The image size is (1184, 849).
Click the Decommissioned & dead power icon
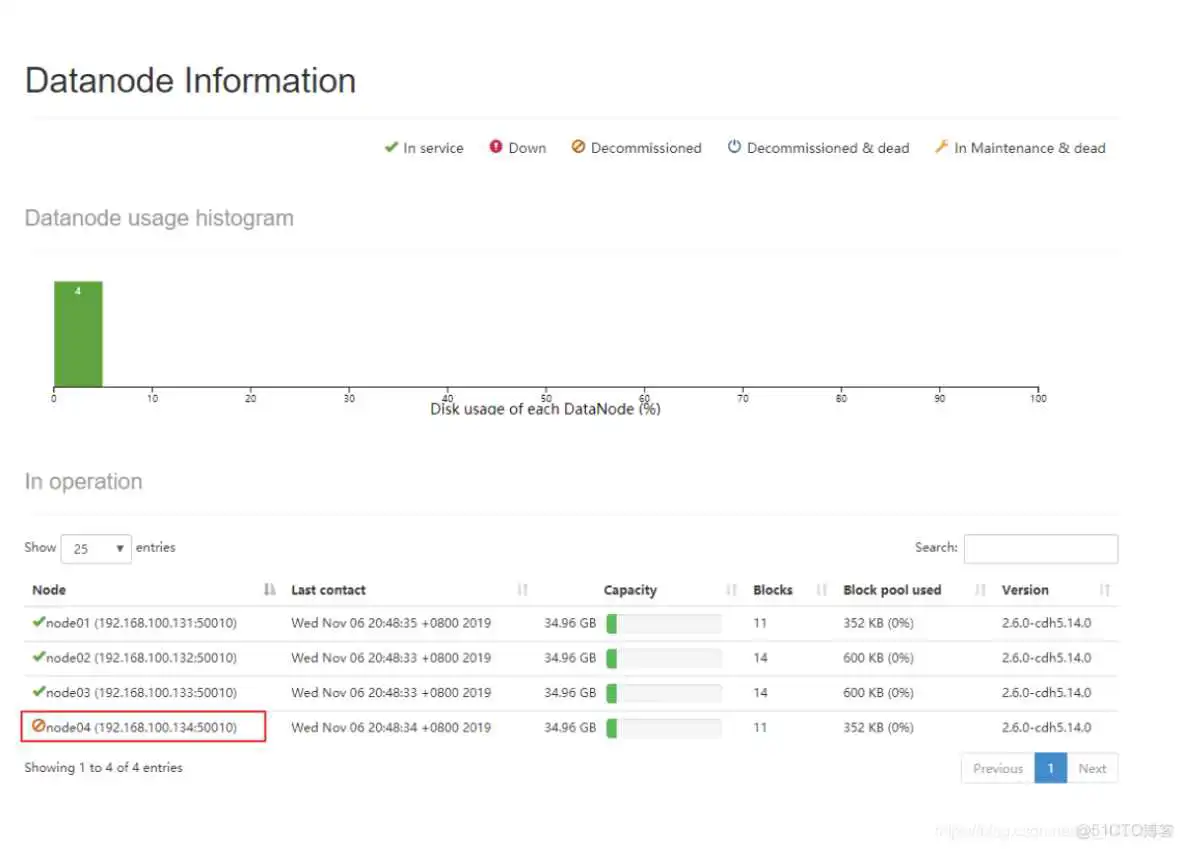pos(734,147)
